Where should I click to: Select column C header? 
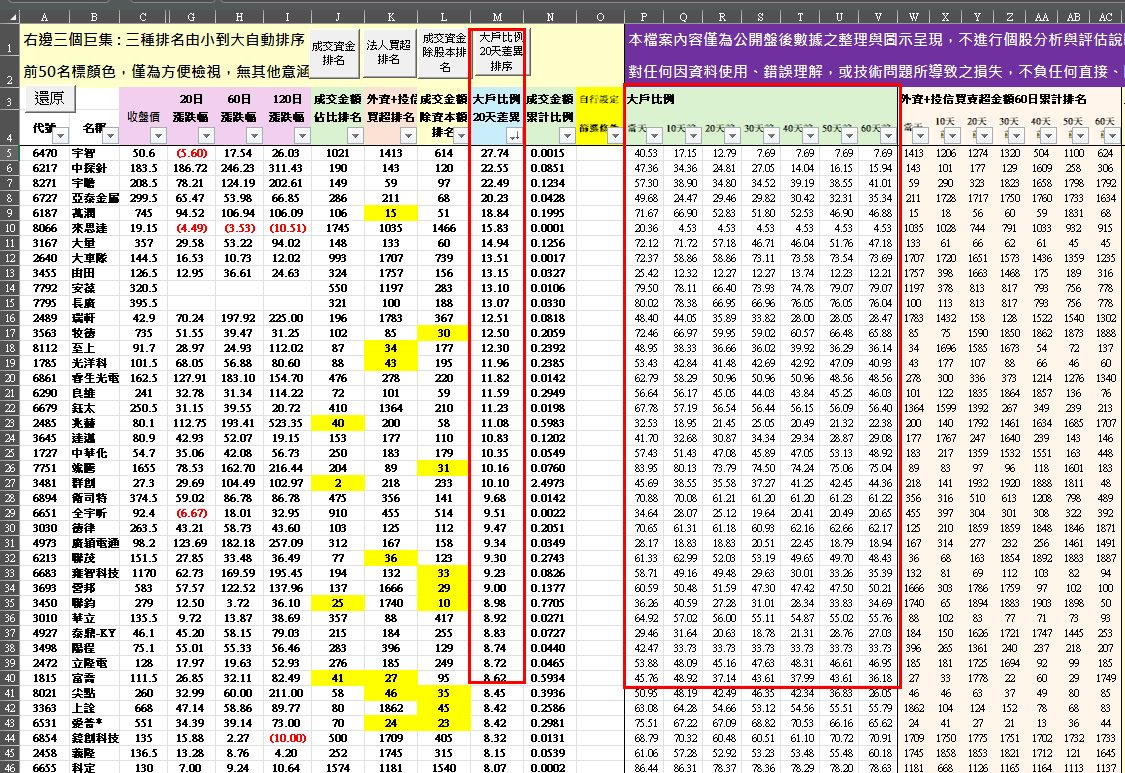(x=143, y=17)
